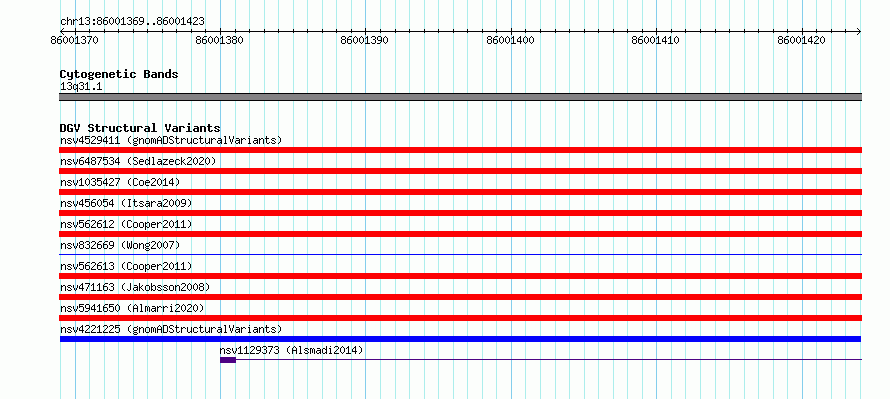Click the red bar under nsv471163
890x399 pixels.
460,297
